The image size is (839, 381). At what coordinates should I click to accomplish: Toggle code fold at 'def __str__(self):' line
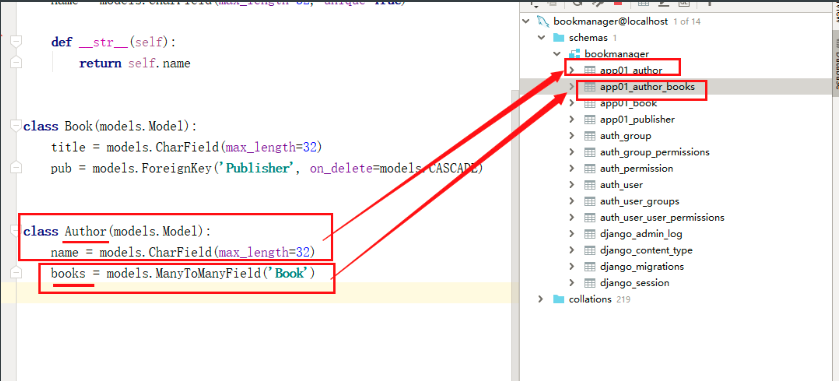(16, 42)
